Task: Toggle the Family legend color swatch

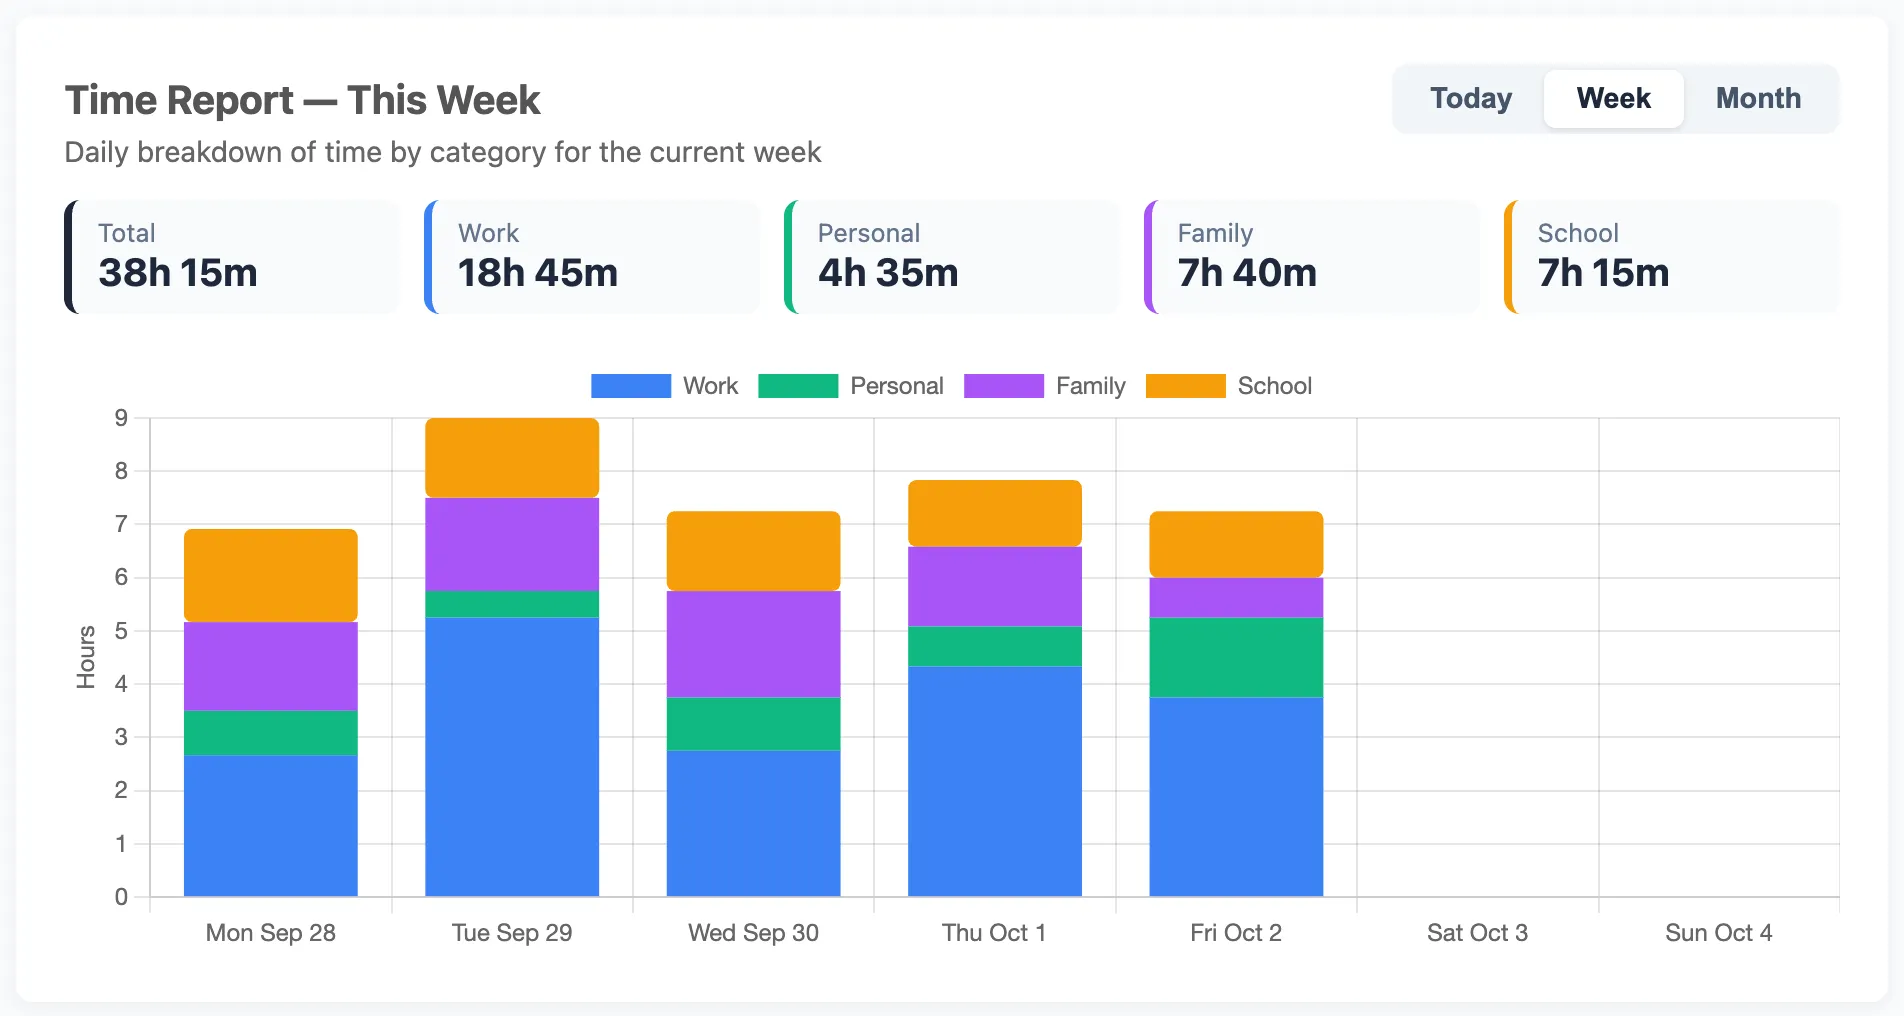Action: click(1004, 386)
